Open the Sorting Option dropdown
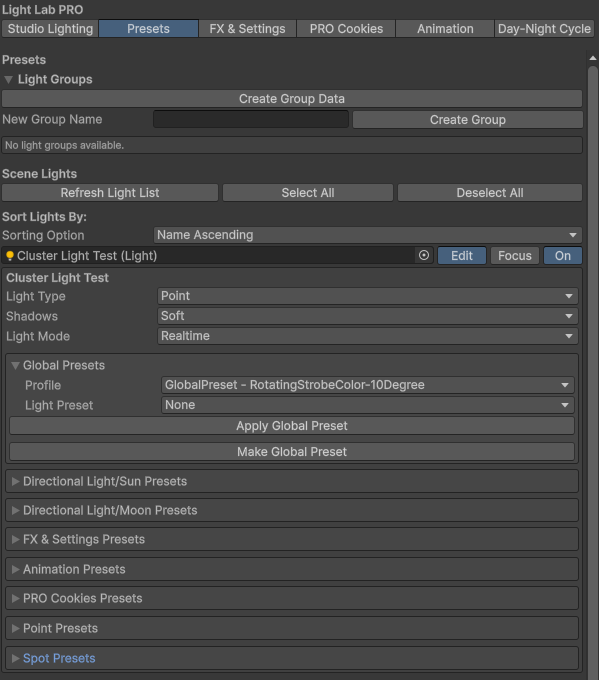599x680 pixels. [x=367, y=235]
